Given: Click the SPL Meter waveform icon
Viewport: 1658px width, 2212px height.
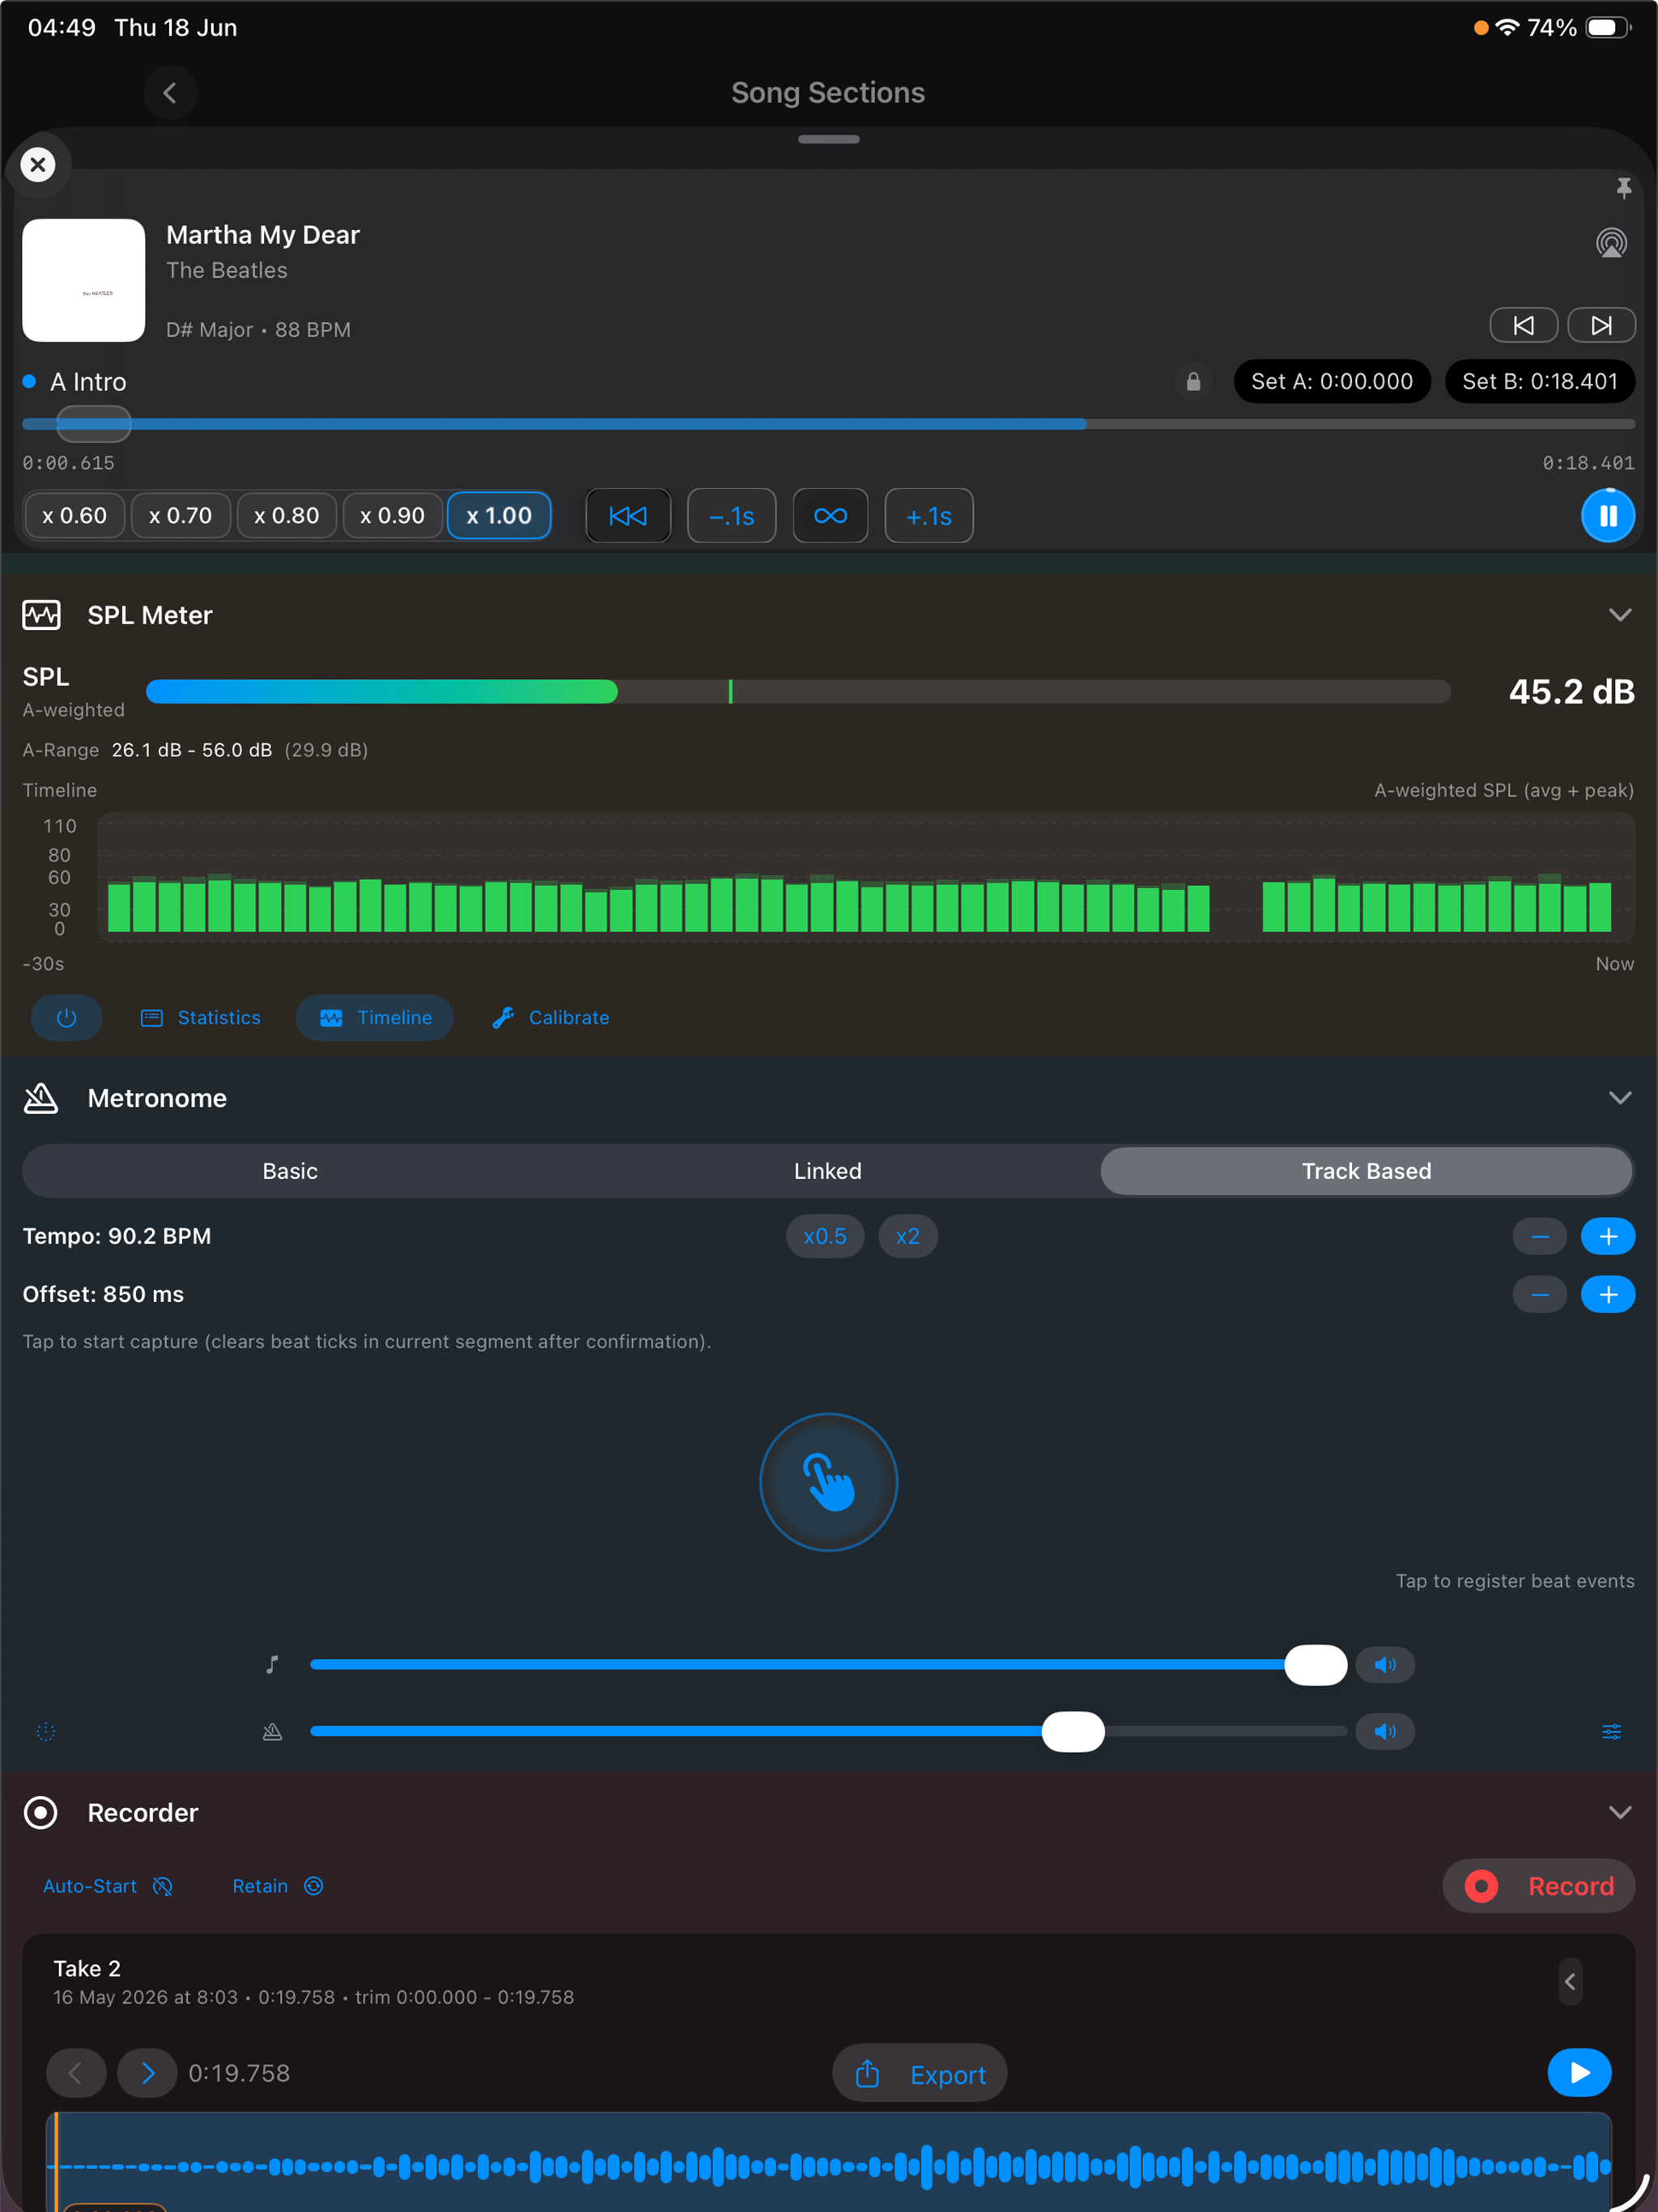Looking at the screenshot, I should point(41,615).
